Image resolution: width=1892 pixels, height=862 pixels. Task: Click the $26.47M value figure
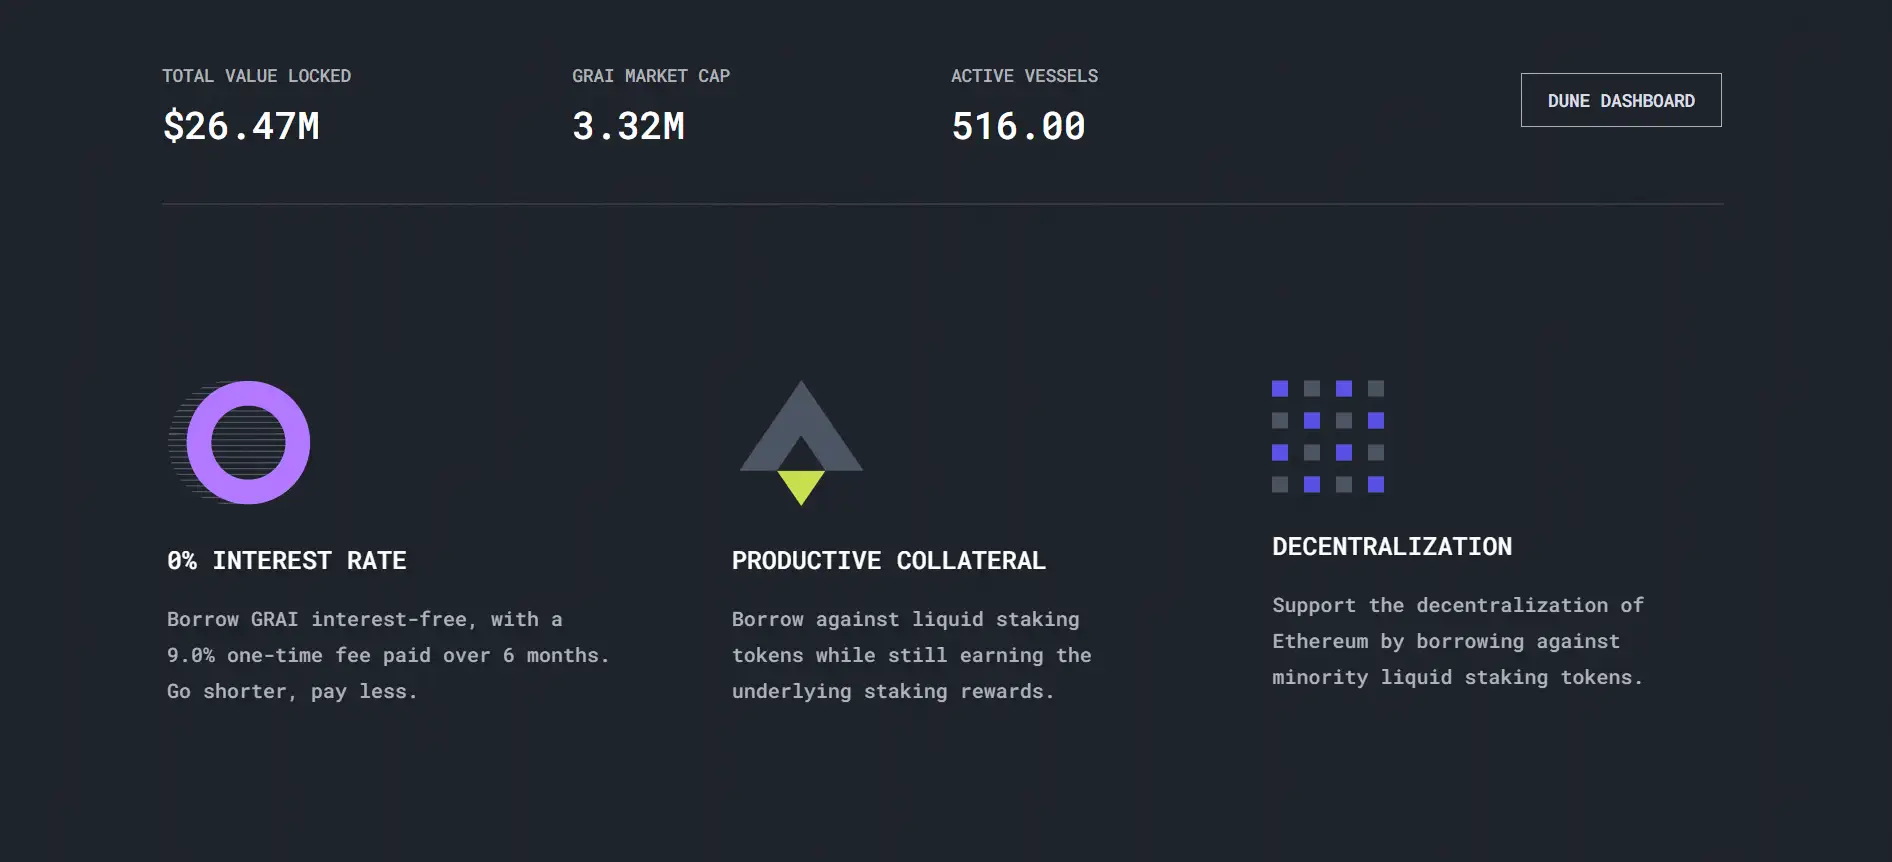241,127
